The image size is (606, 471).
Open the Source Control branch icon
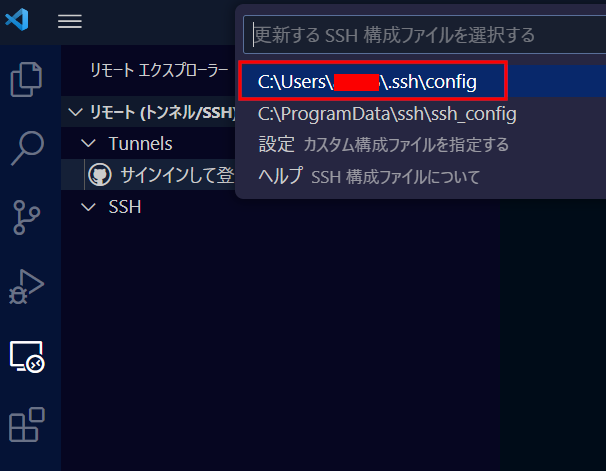(x=26, y=218)
